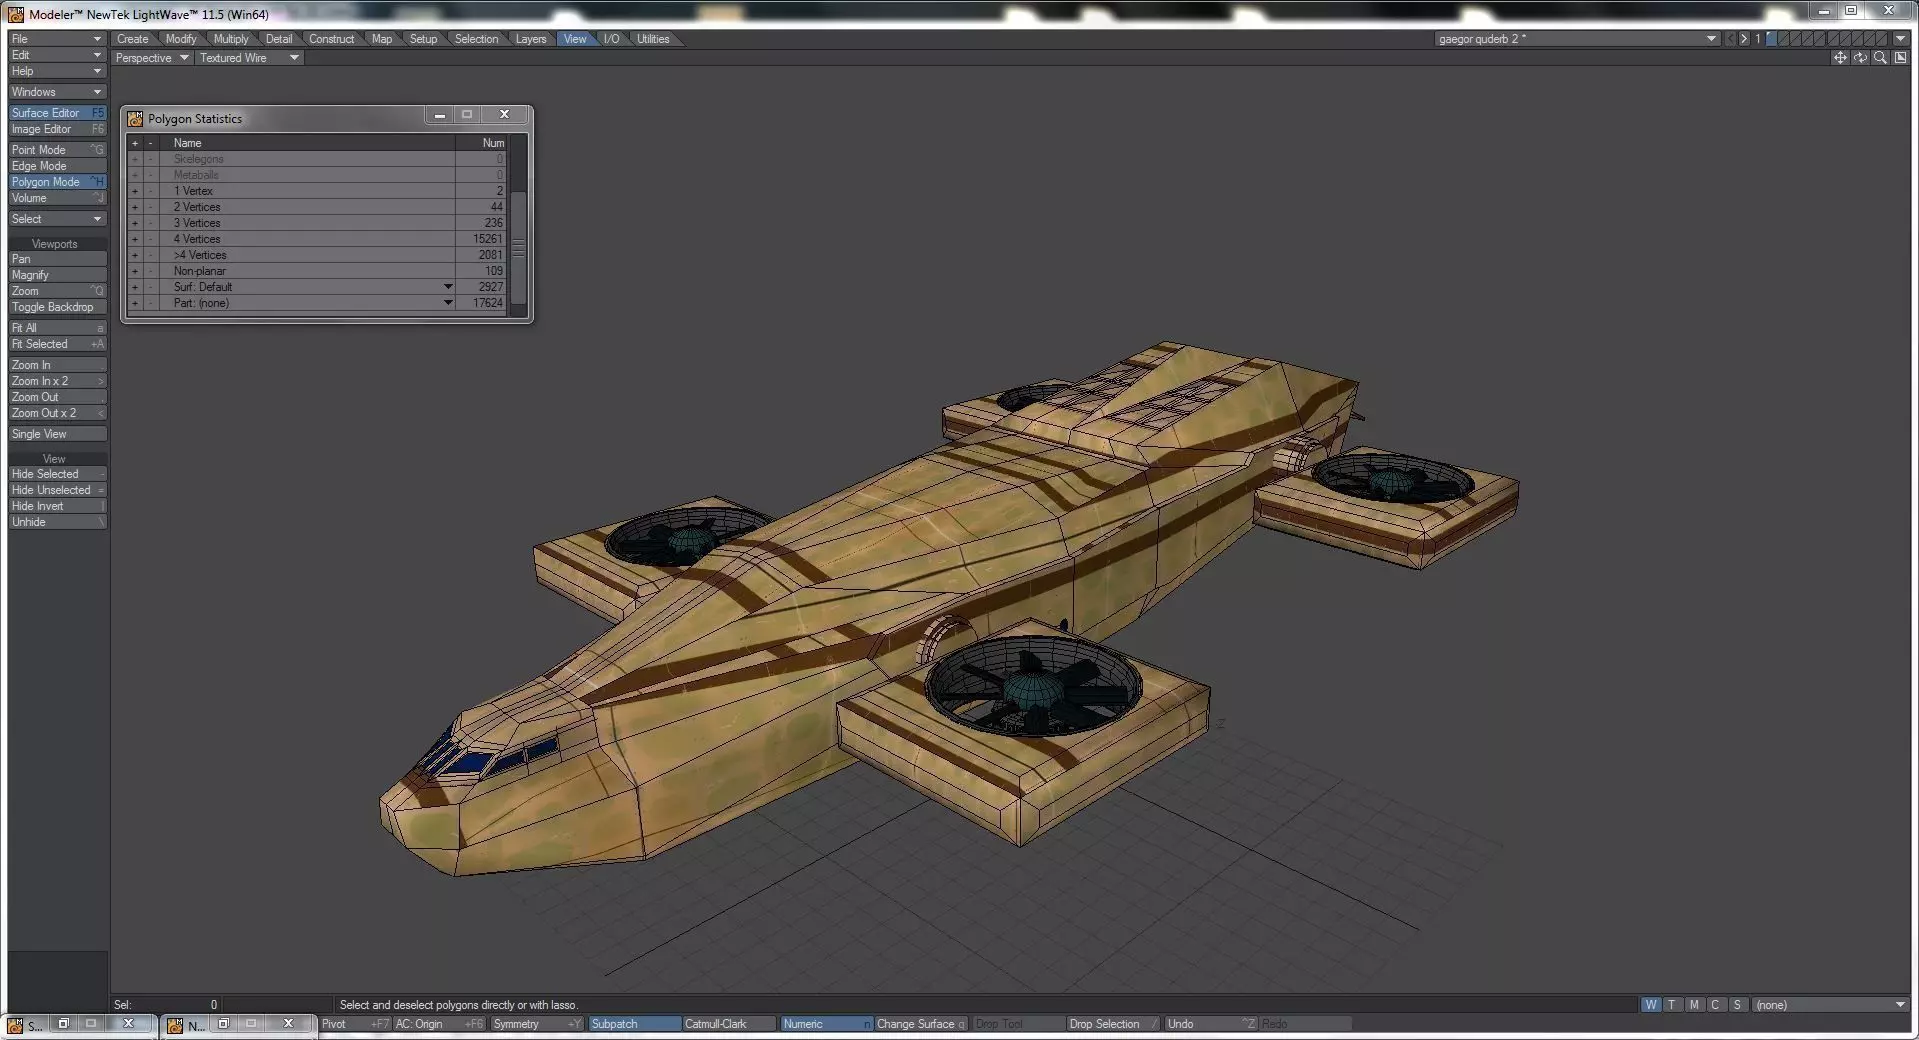Click the Modeler application icon in title bar
The height and width of the screenshot is (1040, 1919).
pyautogui.click(x=16, y=14)
